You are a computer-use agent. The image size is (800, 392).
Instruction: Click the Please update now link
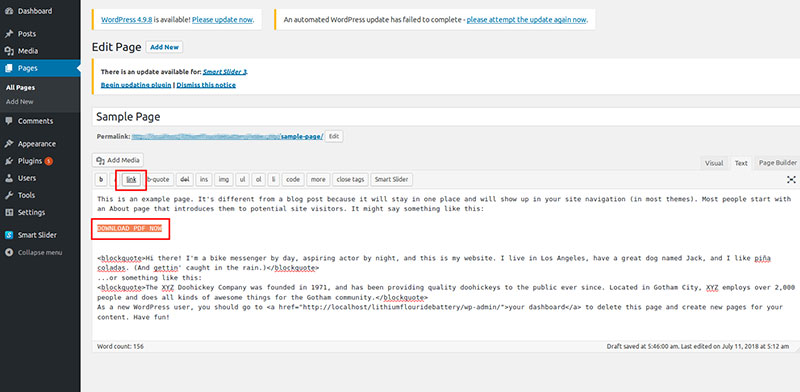(x=222, y=20)
